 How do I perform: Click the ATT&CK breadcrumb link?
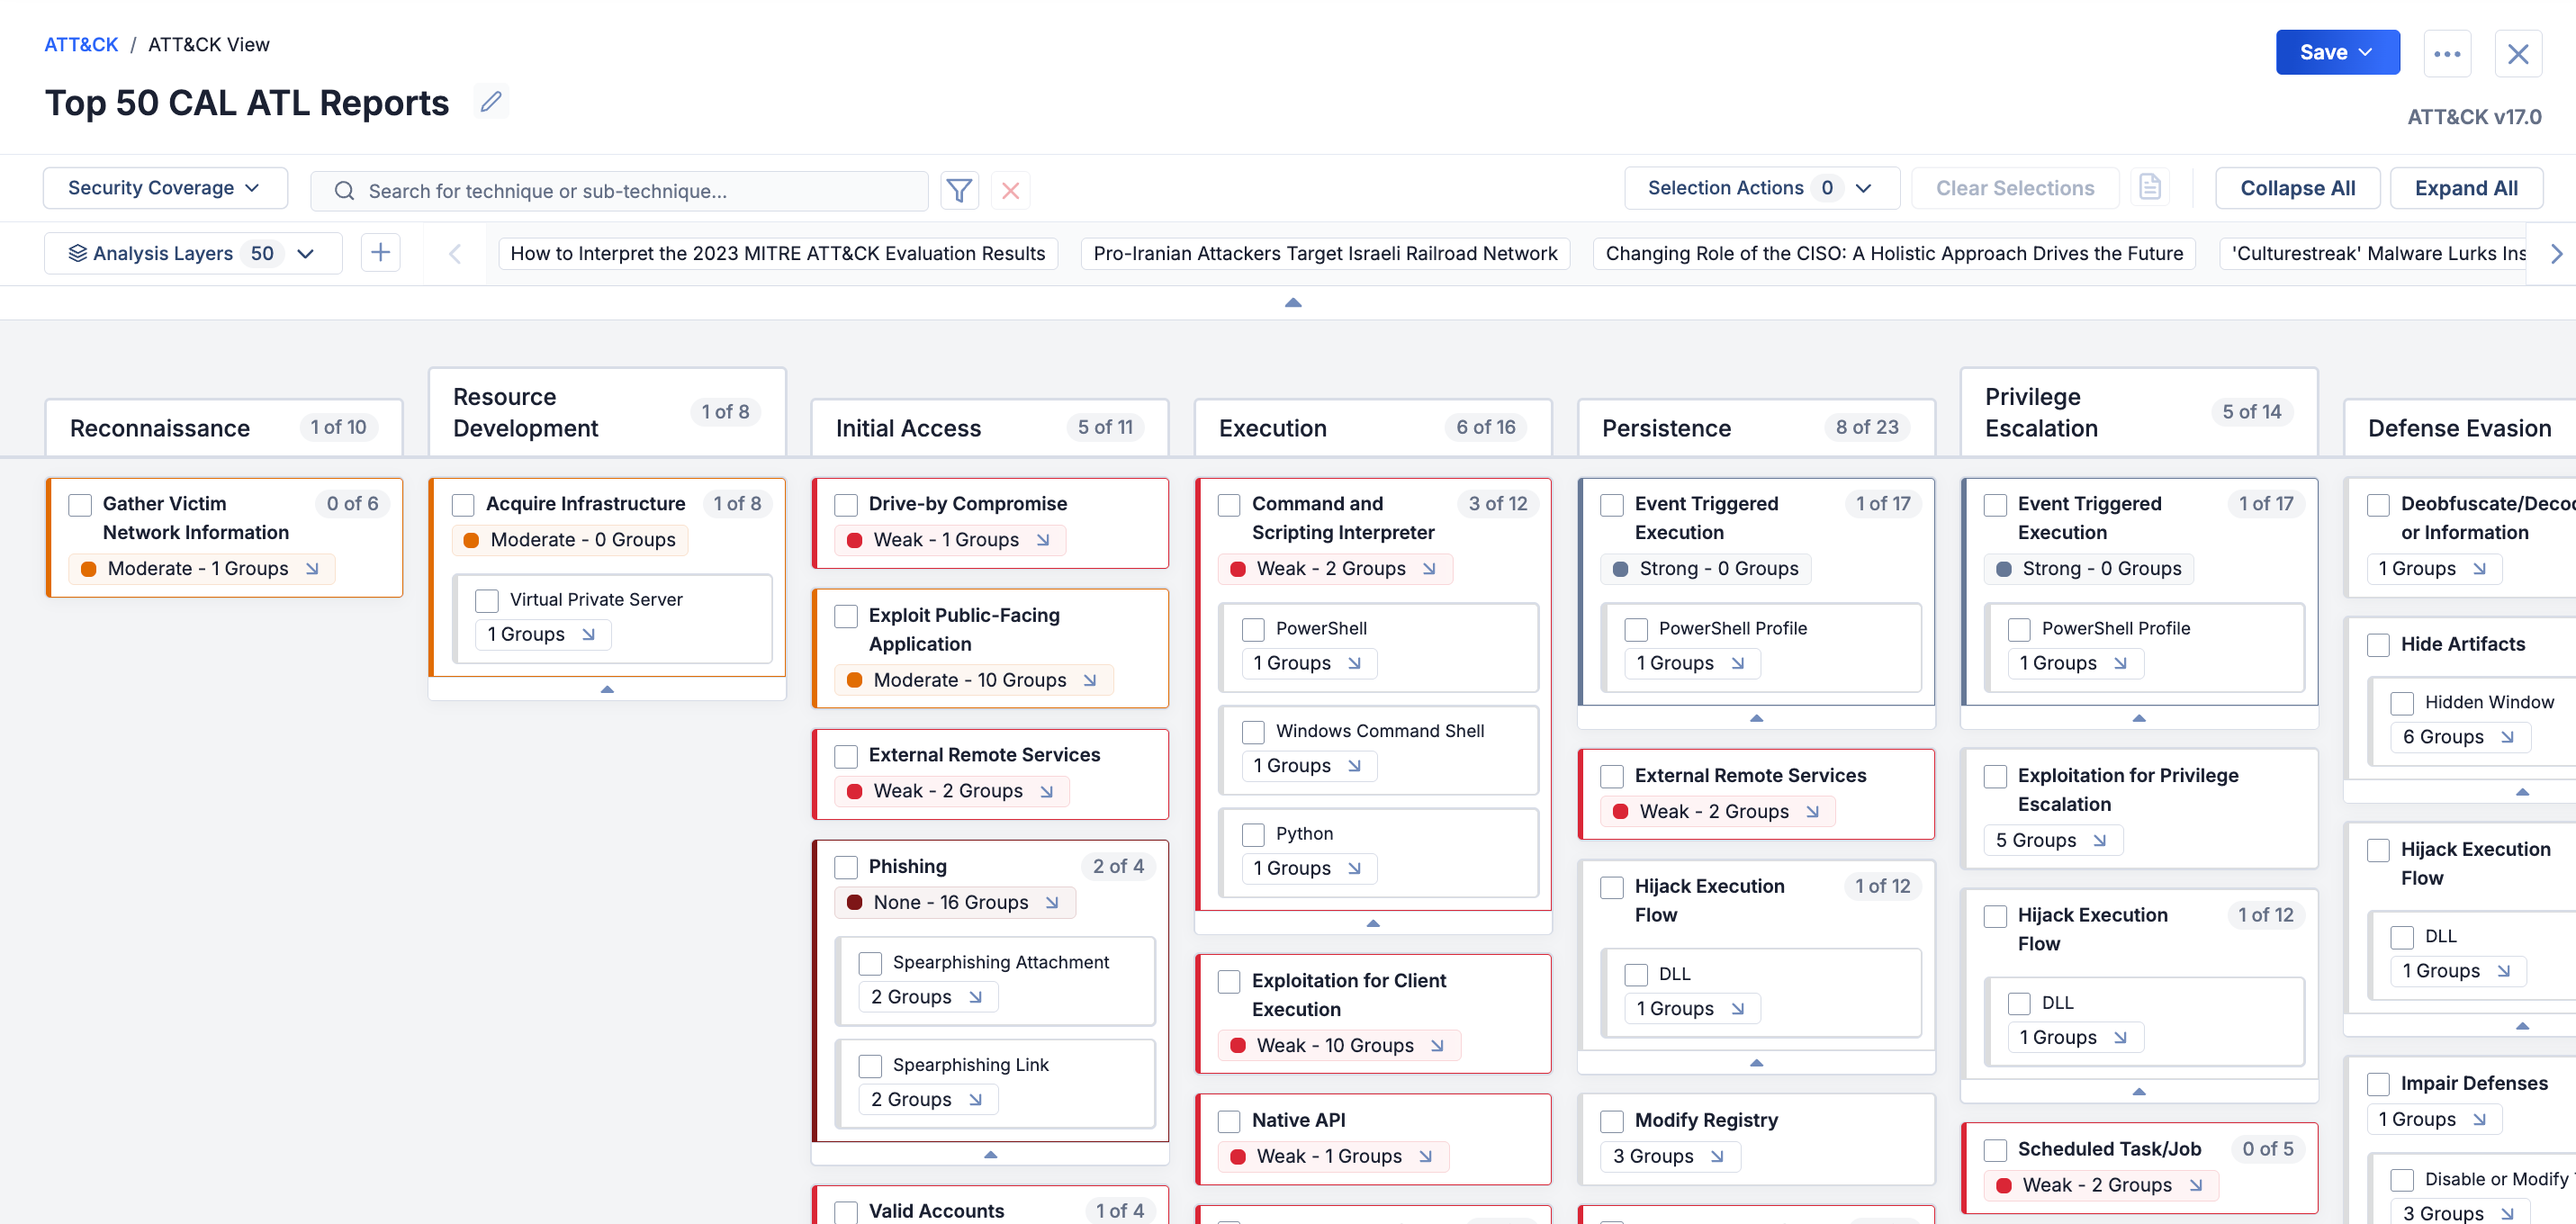[81, 44]
